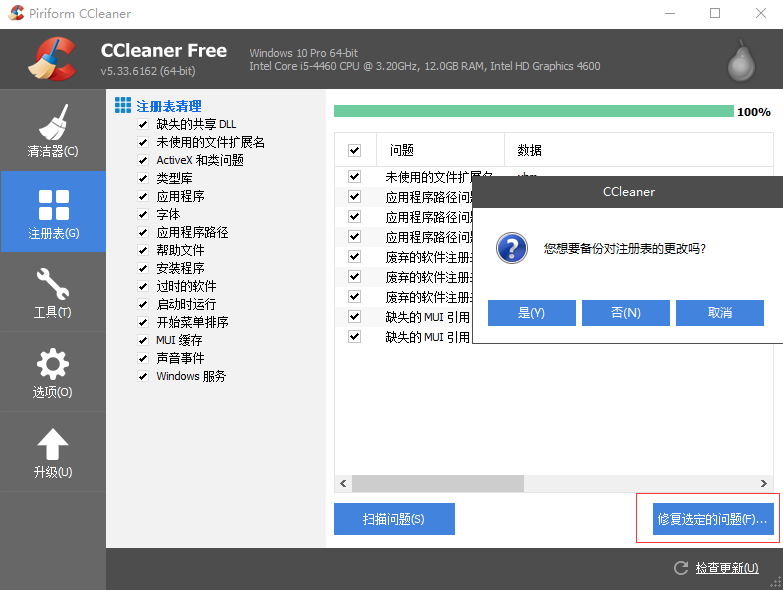Click the question mark icon in the dialog
The width and height of the screenshot is (783, 590).
pos(511,248)
